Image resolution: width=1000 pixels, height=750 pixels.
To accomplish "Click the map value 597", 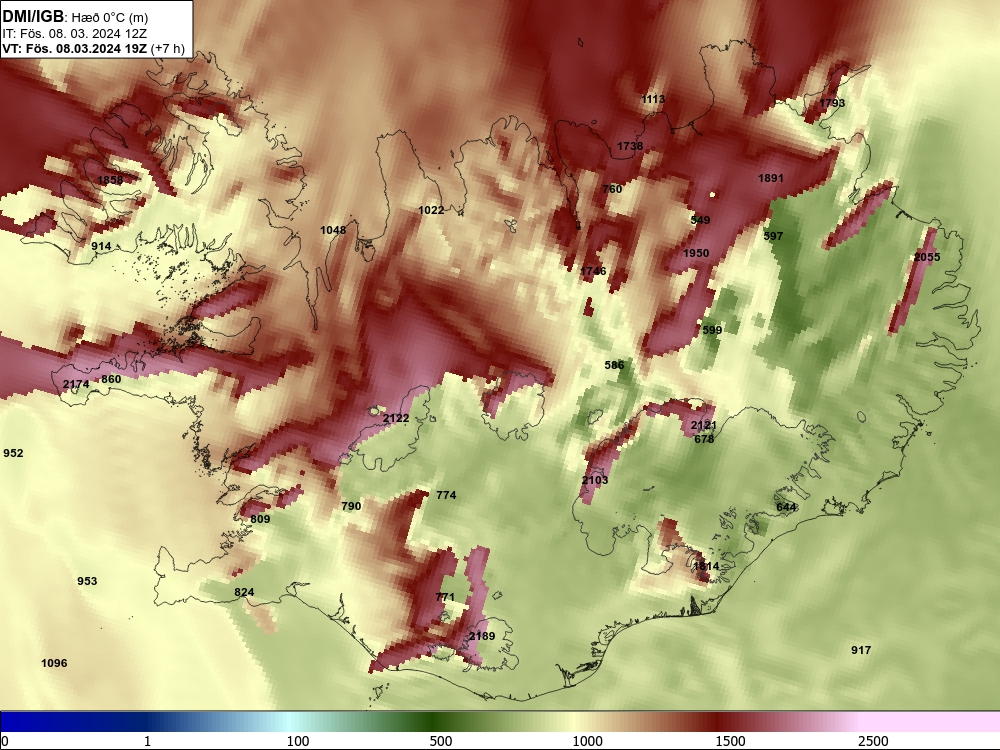I will coord(773,236).
